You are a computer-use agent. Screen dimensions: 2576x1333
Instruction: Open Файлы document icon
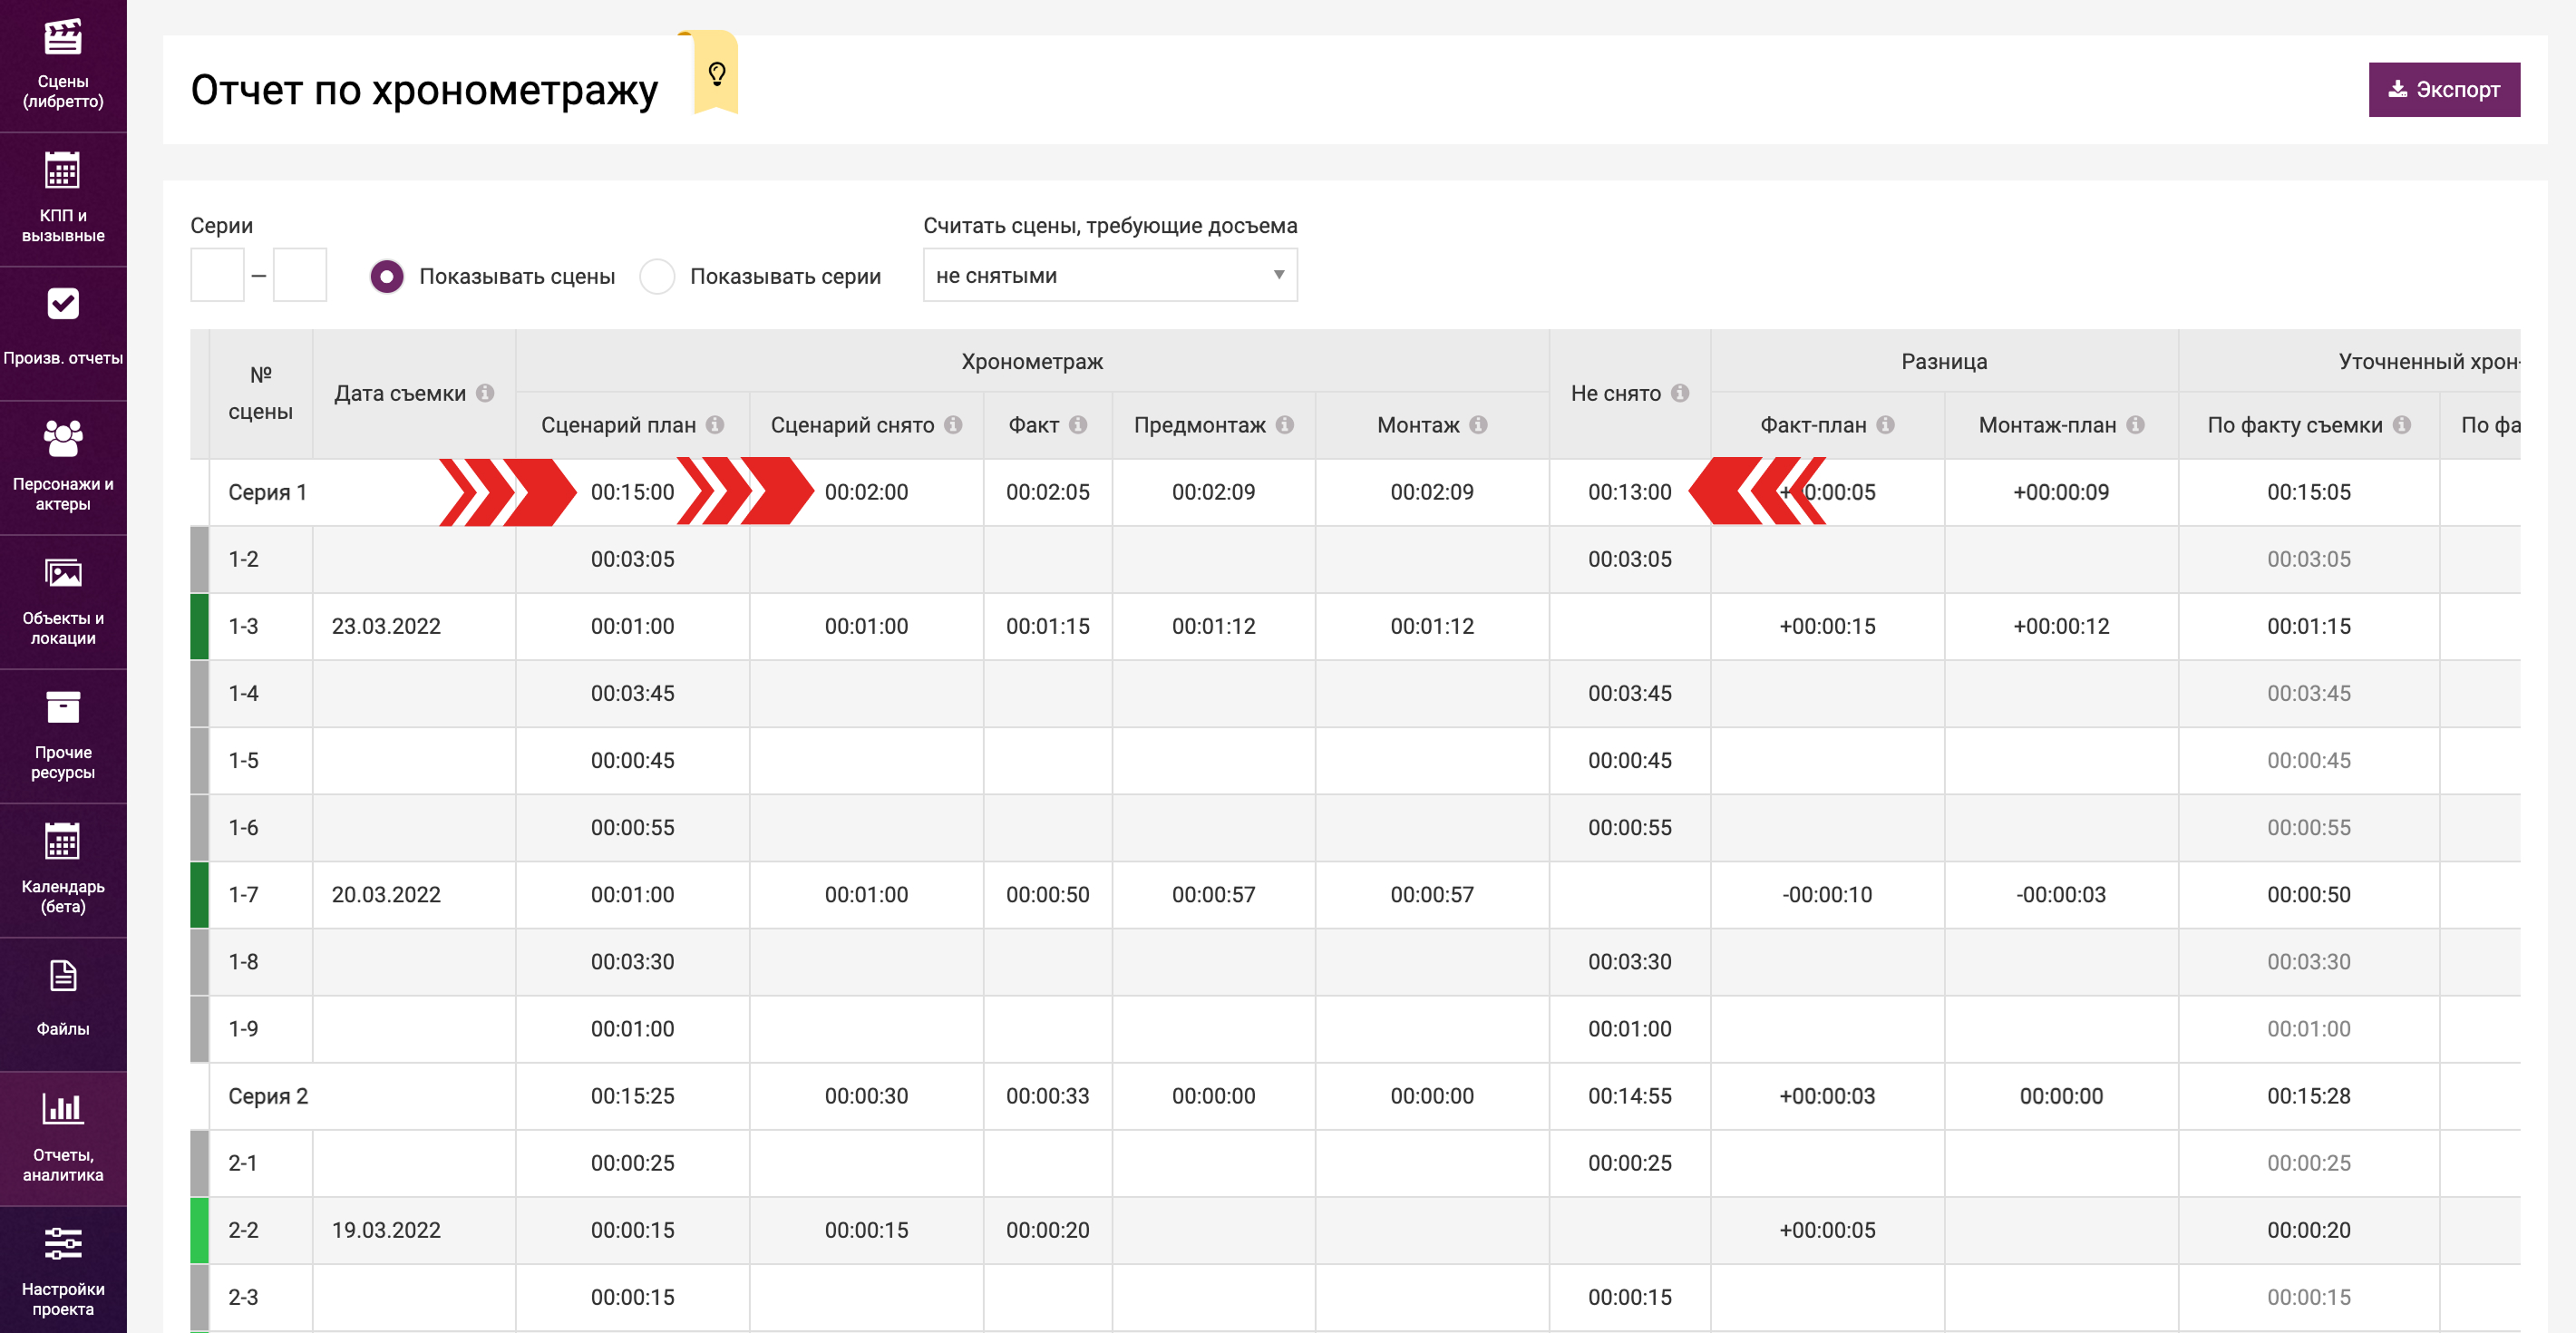(62, 976)
